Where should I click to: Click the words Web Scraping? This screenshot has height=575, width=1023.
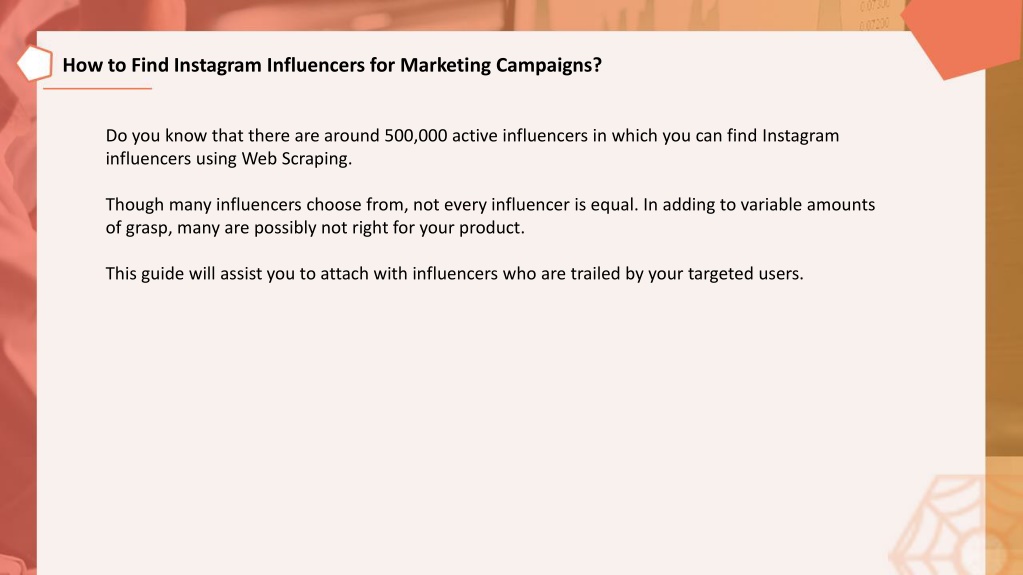pos(296,159)
